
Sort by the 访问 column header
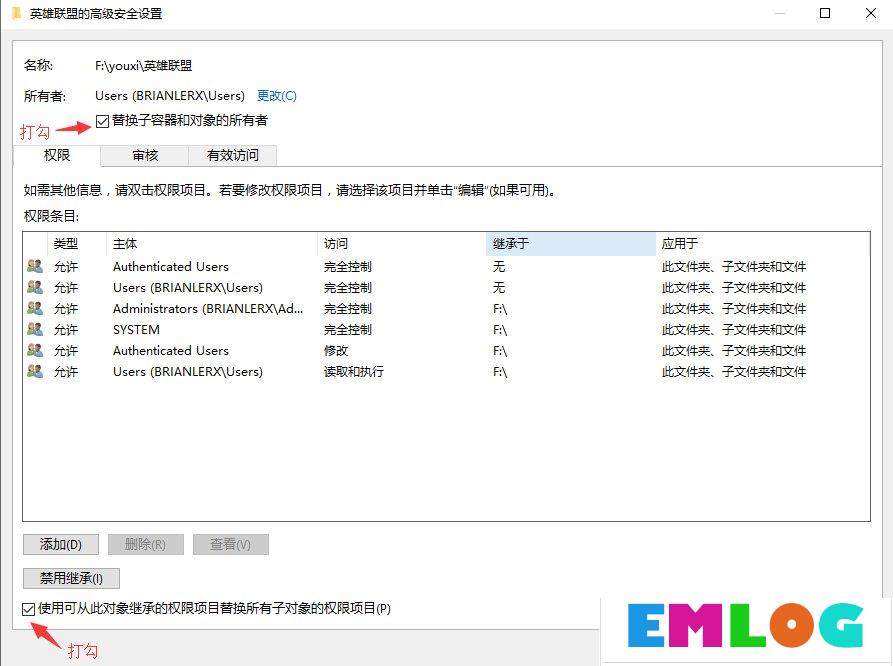click(402, 244)
